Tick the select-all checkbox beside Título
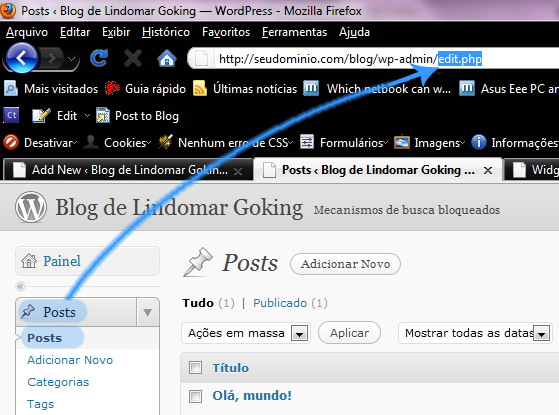559x415 pixels. 195,368
